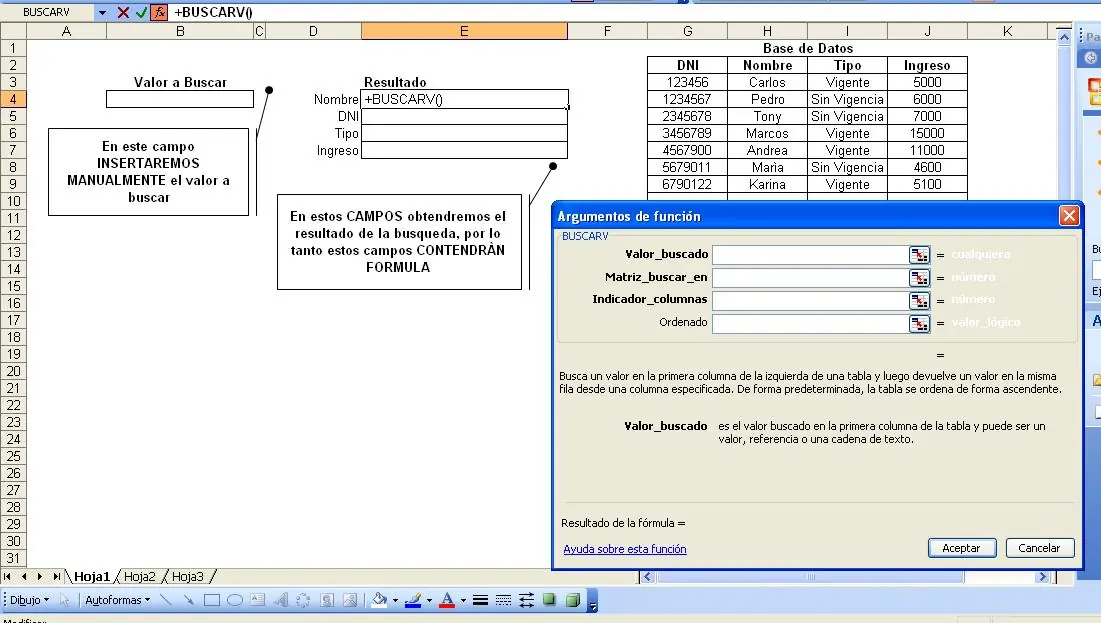The height and width of the screenshot is (623, 1101).
Task: Switch to the Hoja3 sheet tab
Action: pyautogui.click(x=187, y=577)
